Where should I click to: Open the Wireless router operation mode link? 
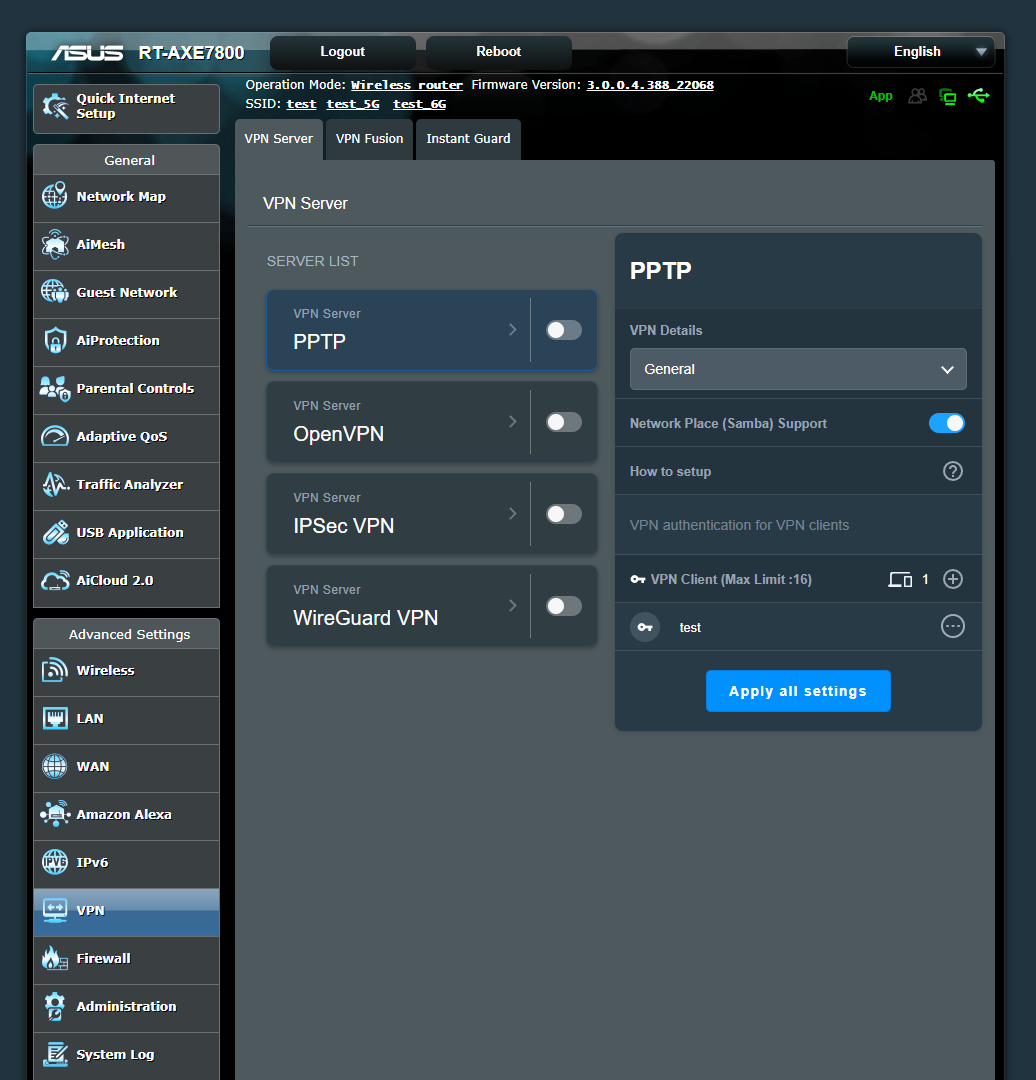pyautogui.click(x=406, y=85)
